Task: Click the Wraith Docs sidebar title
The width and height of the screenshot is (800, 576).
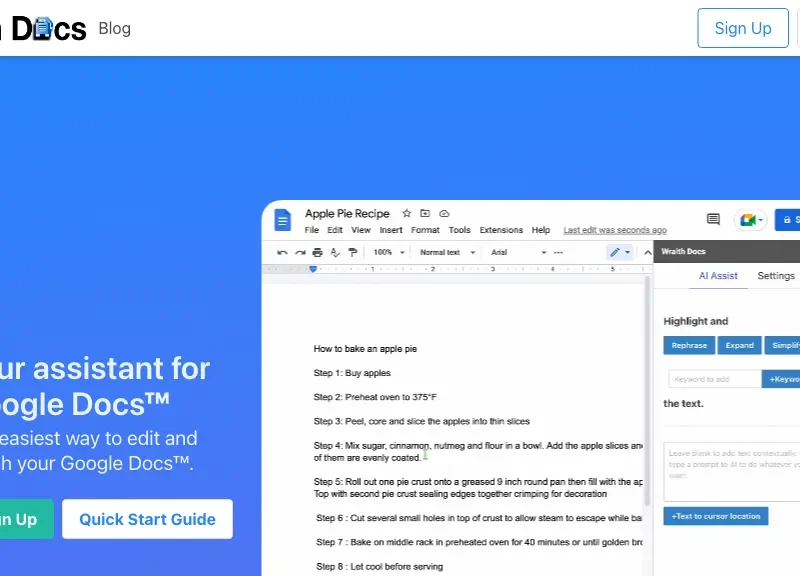Action: tap(683, 252)
